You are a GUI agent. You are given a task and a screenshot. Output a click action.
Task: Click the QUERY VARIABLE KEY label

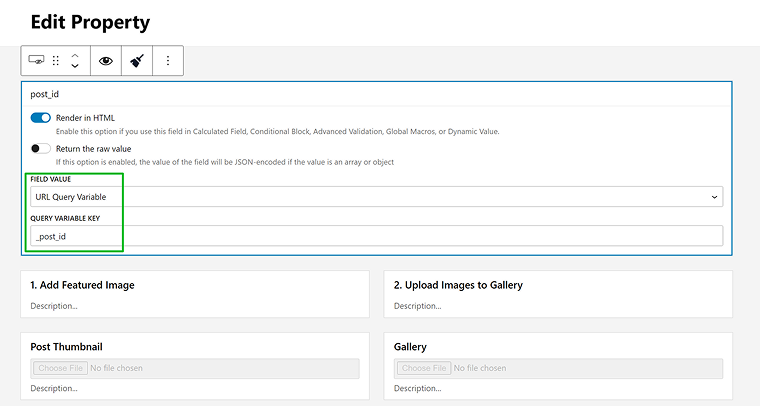click(x=65, y=219)
